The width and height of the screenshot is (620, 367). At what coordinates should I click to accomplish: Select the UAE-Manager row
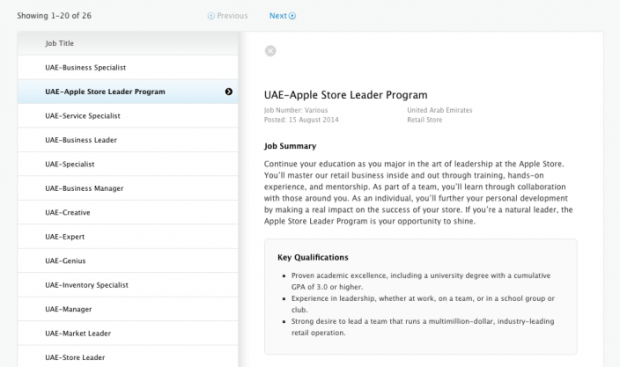[x=128, y=309]
